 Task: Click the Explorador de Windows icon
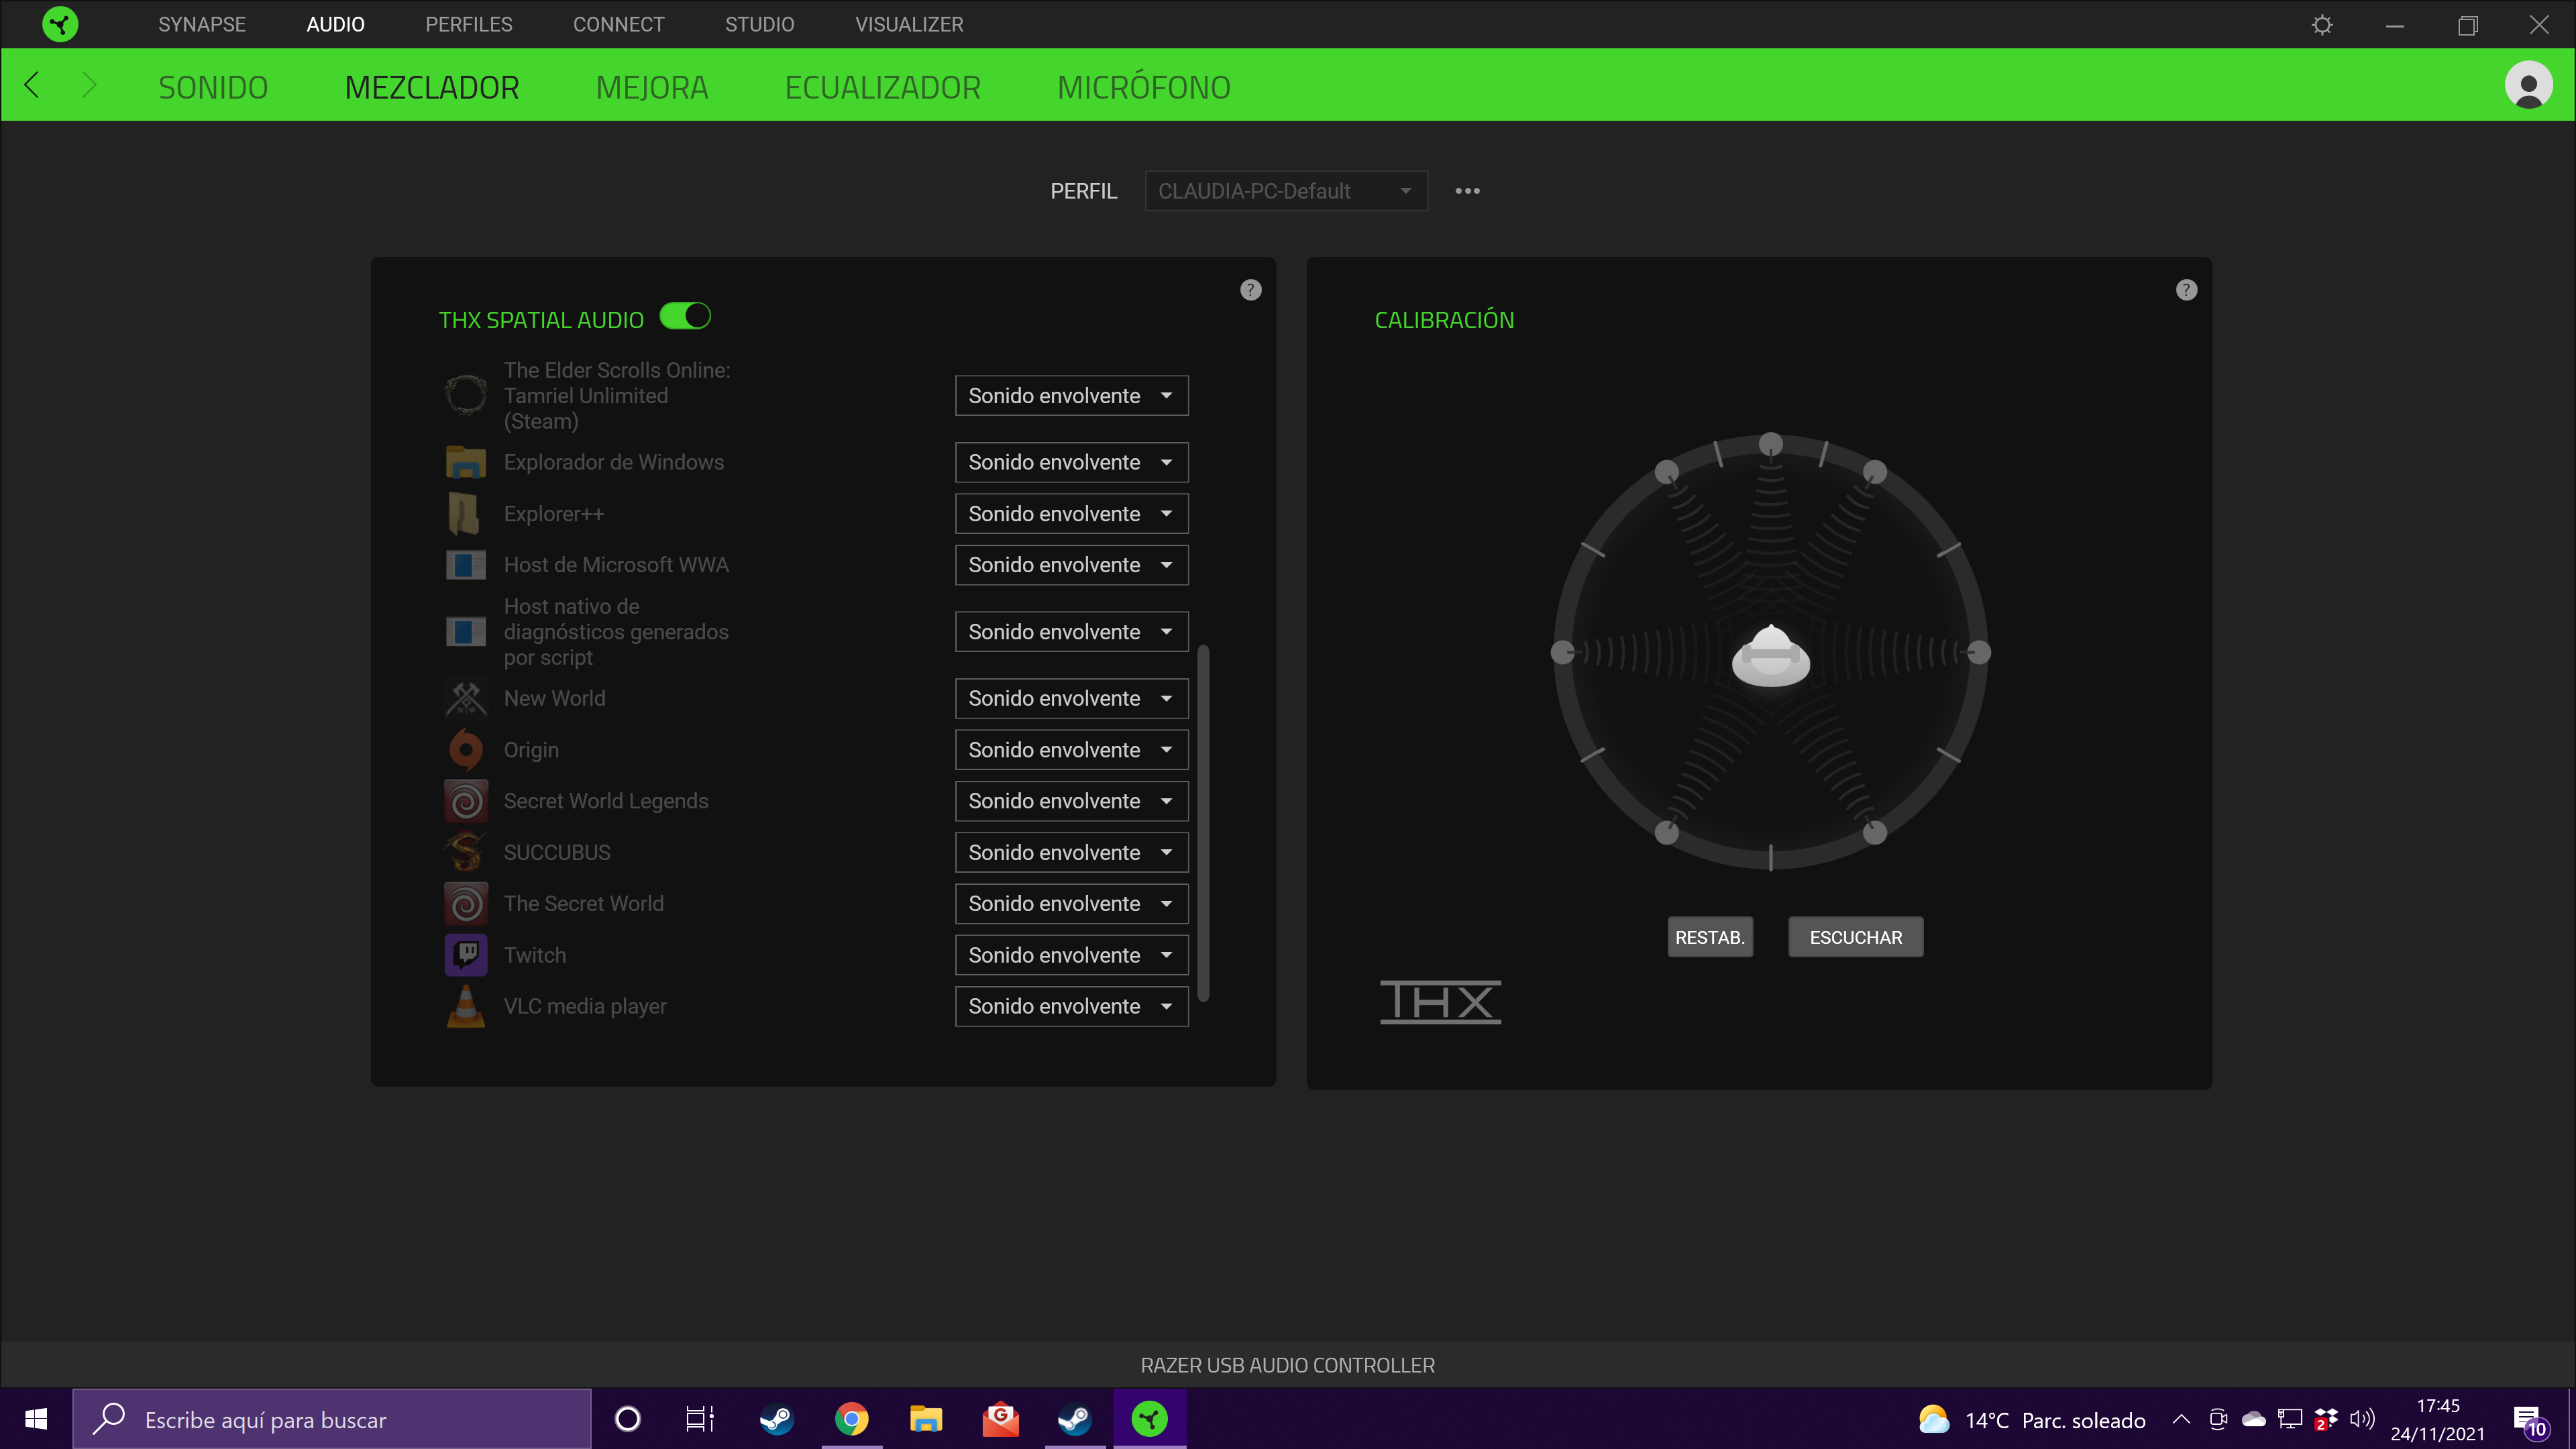pyautogui.click(x=465, y=462)
